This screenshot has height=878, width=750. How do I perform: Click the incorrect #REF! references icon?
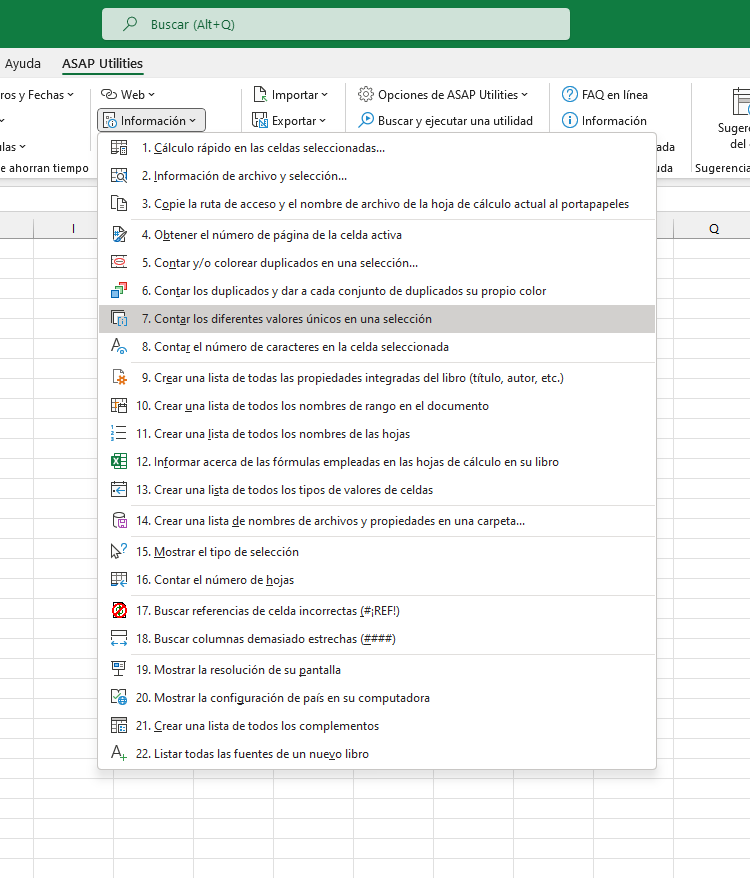[119, 610]
